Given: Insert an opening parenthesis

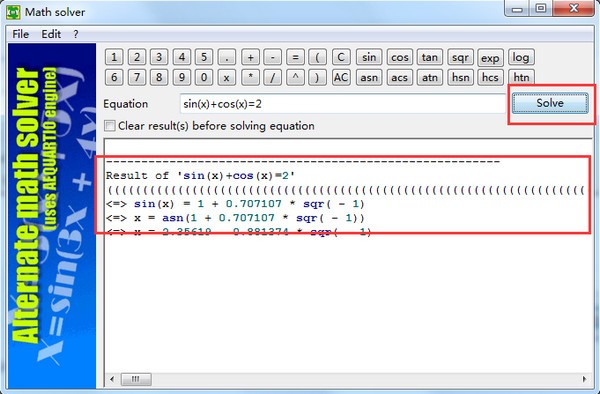Looking at the screenshot, I should [317, 57].
